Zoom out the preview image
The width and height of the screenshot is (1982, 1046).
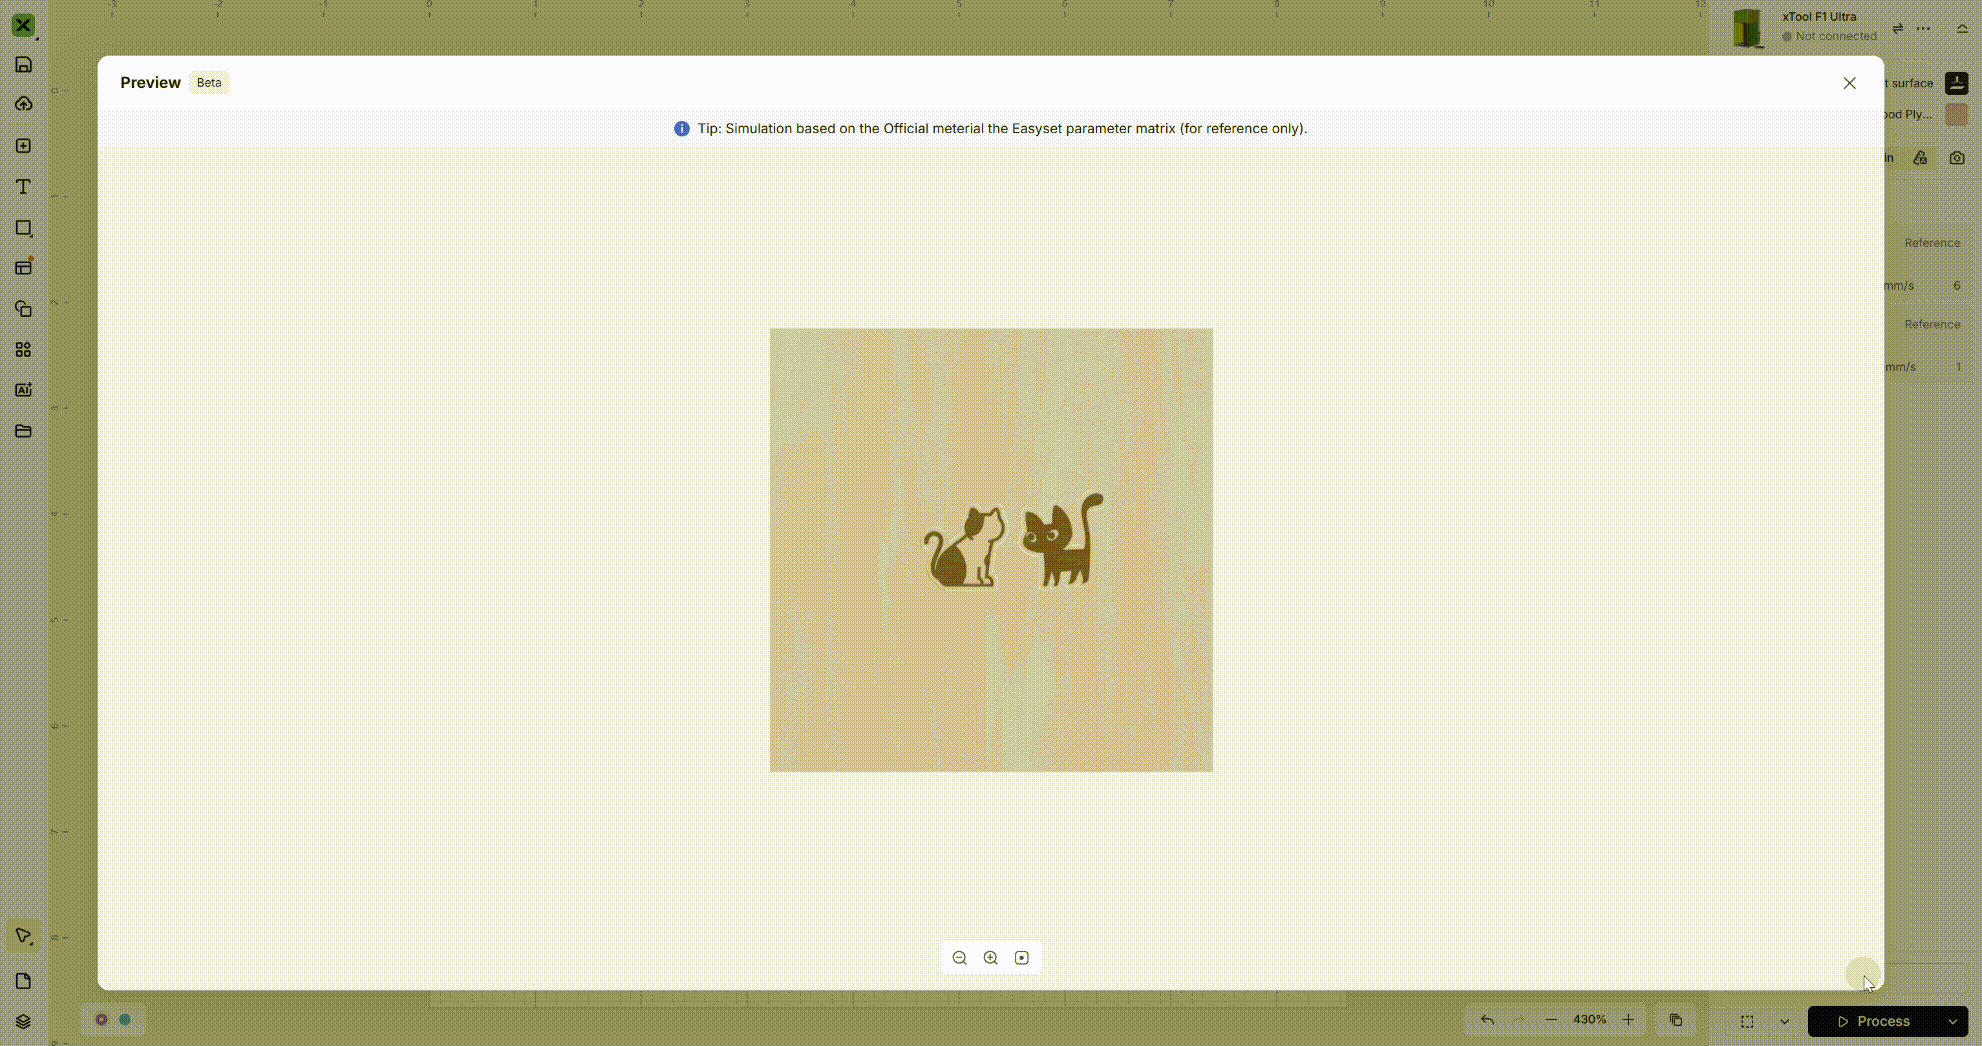click(x=959, y=958)
